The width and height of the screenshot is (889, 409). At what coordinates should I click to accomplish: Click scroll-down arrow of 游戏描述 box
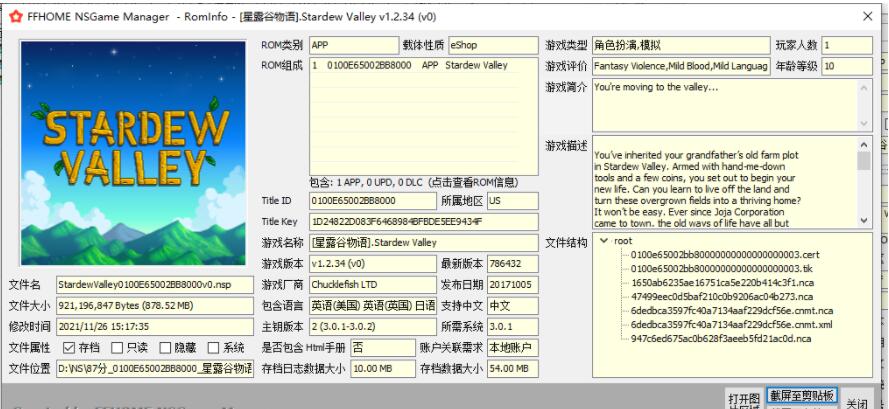[865, 220]
